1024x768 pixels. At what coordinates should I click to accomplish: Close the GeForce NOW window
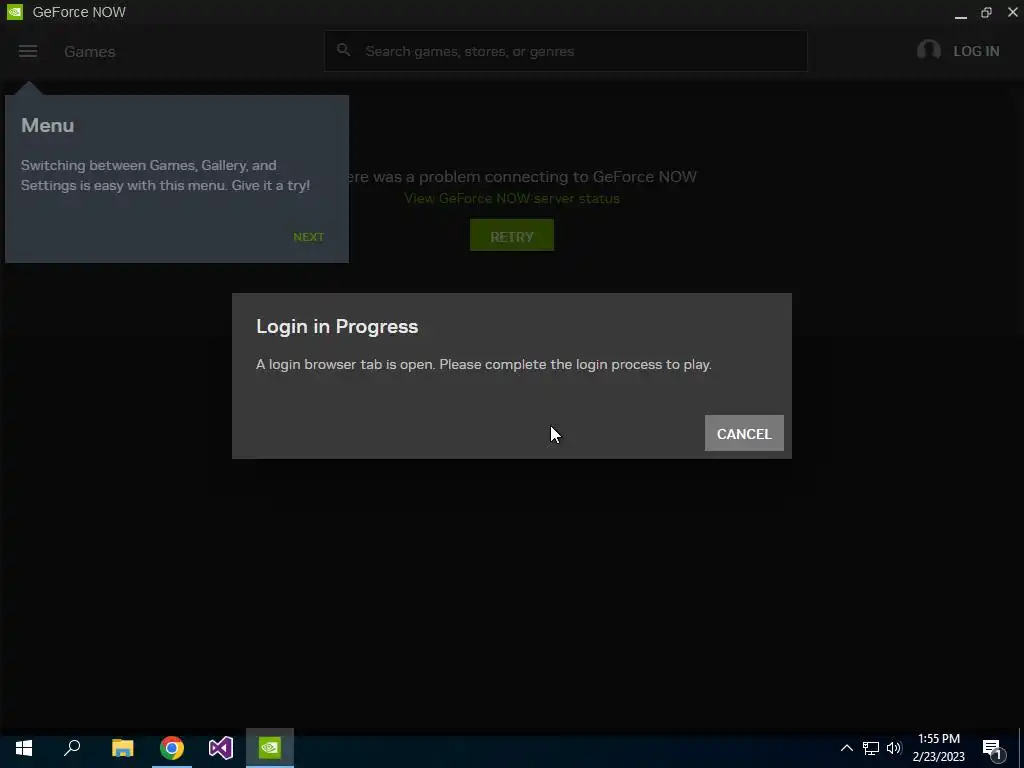(1012, 12)
